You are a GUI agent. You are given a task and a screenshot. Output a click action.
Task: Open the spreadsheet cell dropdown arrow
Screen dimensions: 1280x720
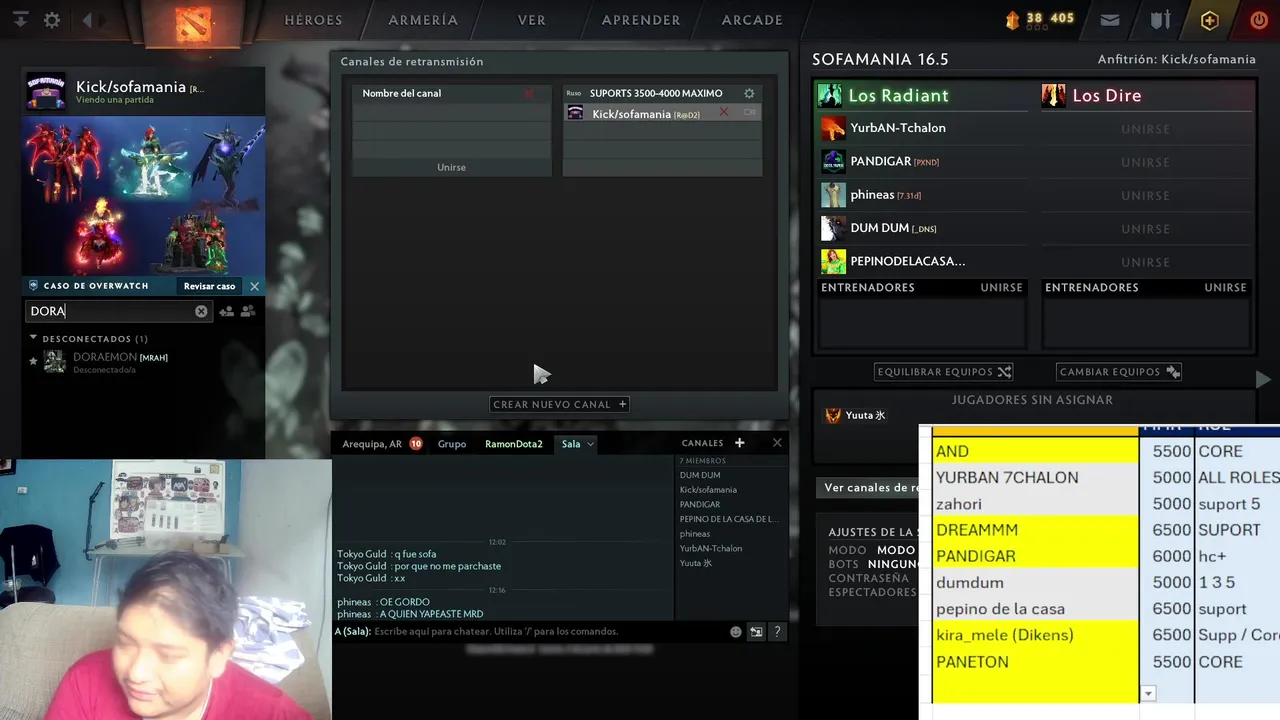1148,693
